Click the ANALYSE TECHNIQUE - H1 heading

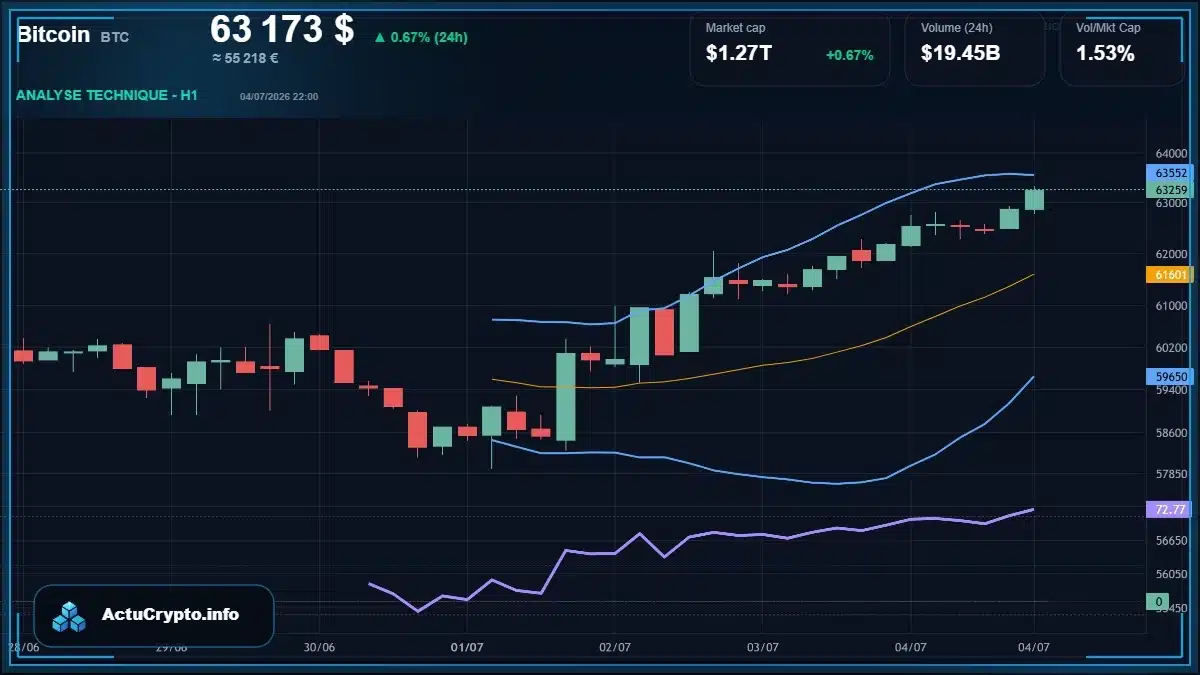pyautogui.click(x=107, y=95)
